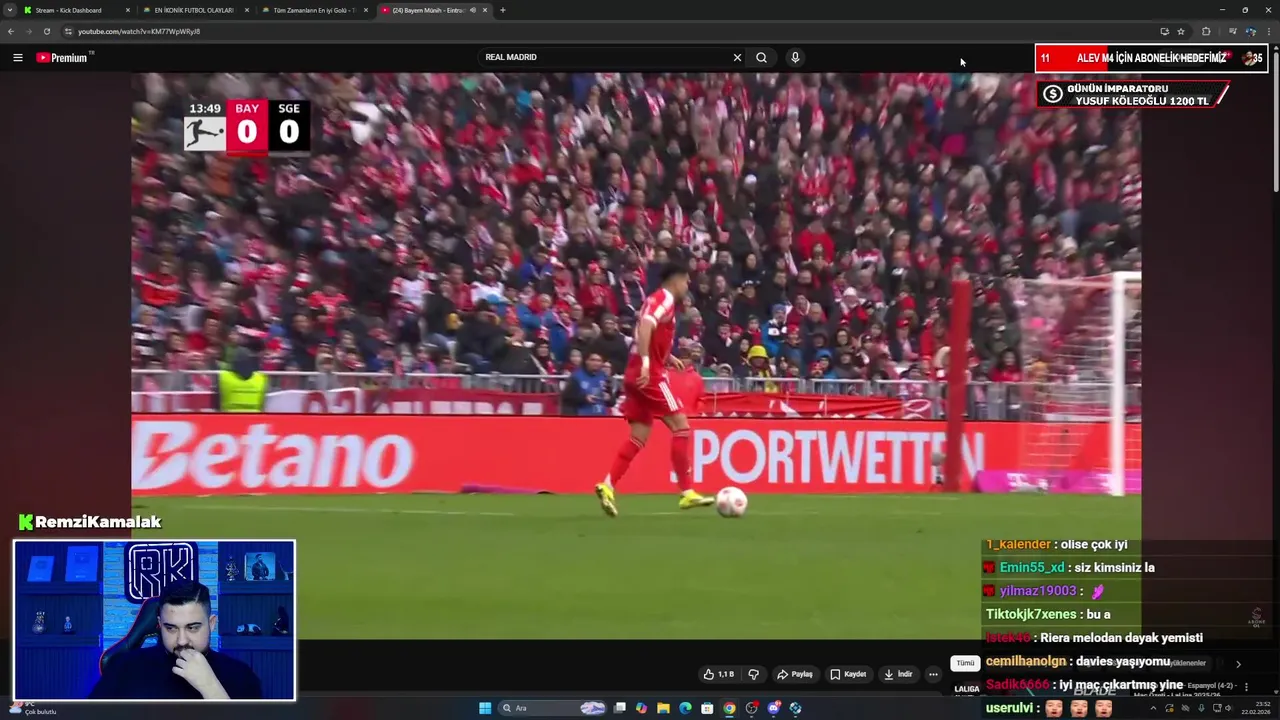The image size is (1280, 720).
Task: Click the YouTube video player
Action: tap(636, 355)
